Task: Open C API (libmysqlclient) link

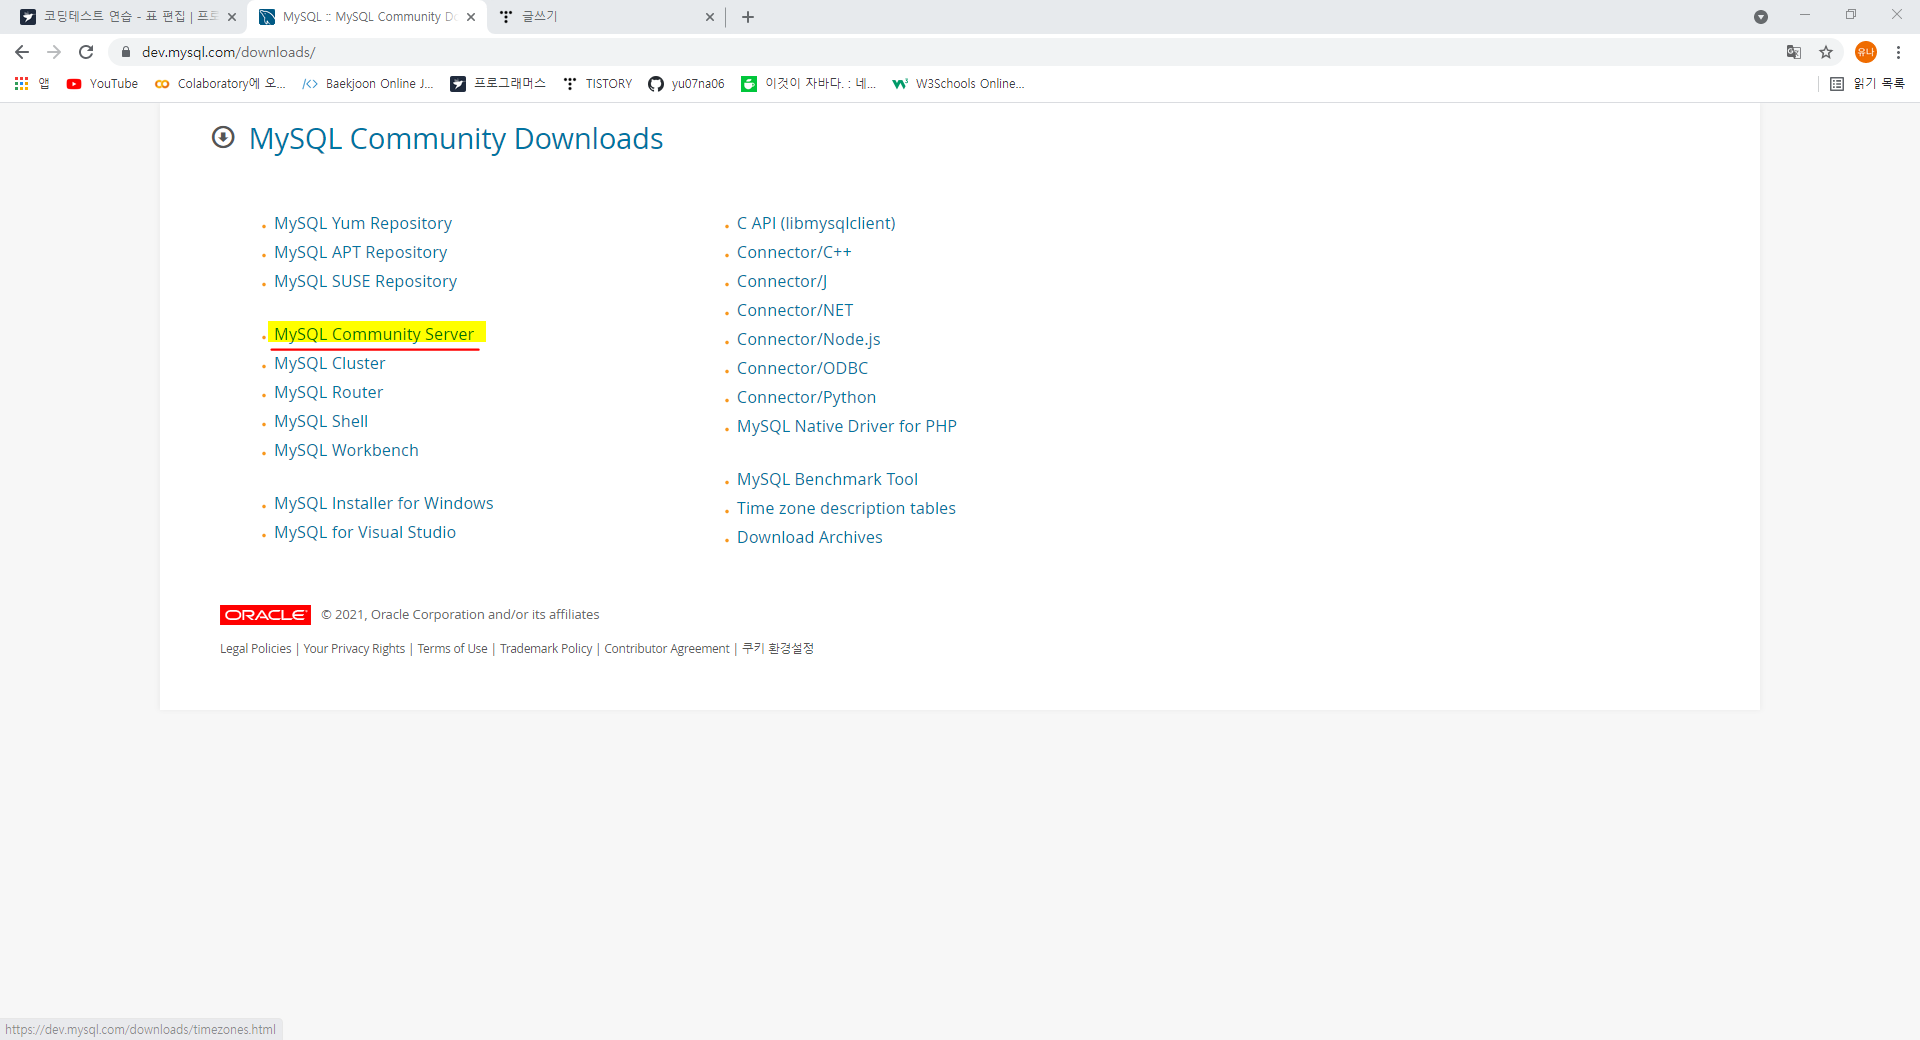Action: (816, 223)
